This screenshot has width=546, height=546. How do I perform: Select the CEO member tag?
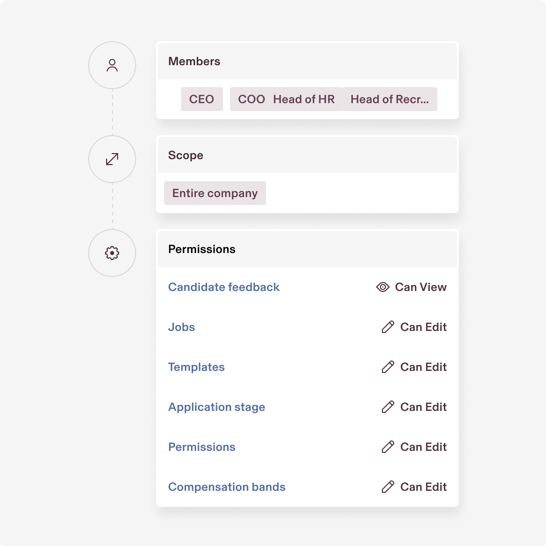coord(202,99)
